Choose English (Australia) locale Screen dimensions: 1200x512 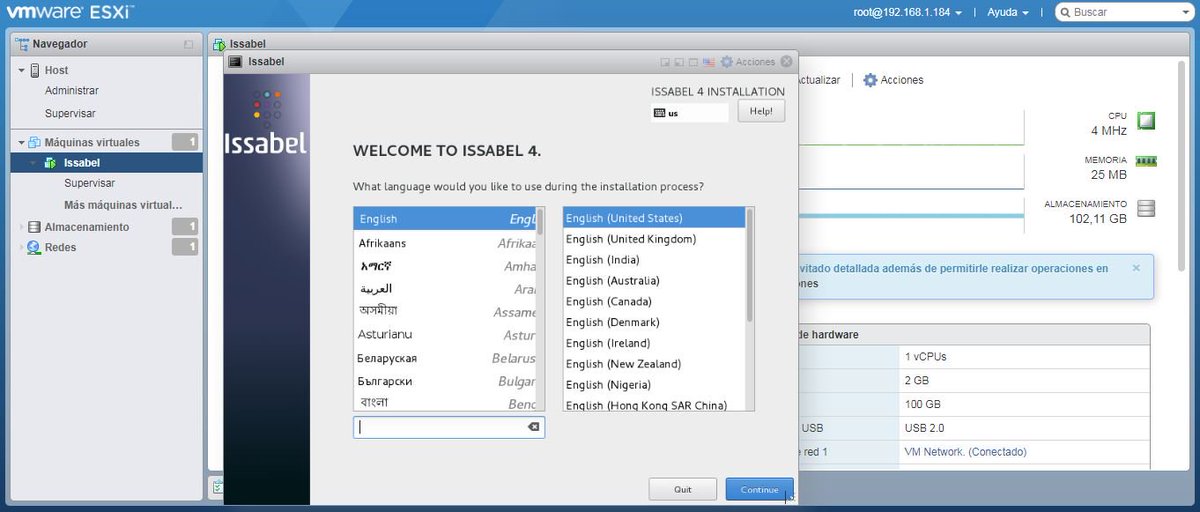tap(655, 281)
